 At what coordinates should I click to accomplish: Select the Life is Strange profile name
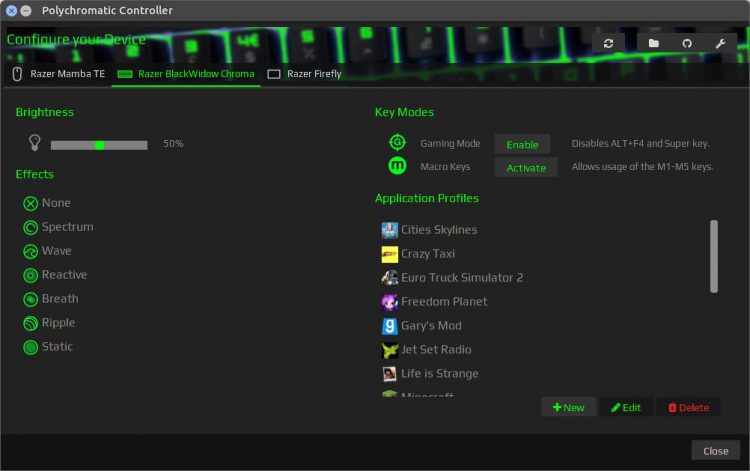(x=440, y=374)
